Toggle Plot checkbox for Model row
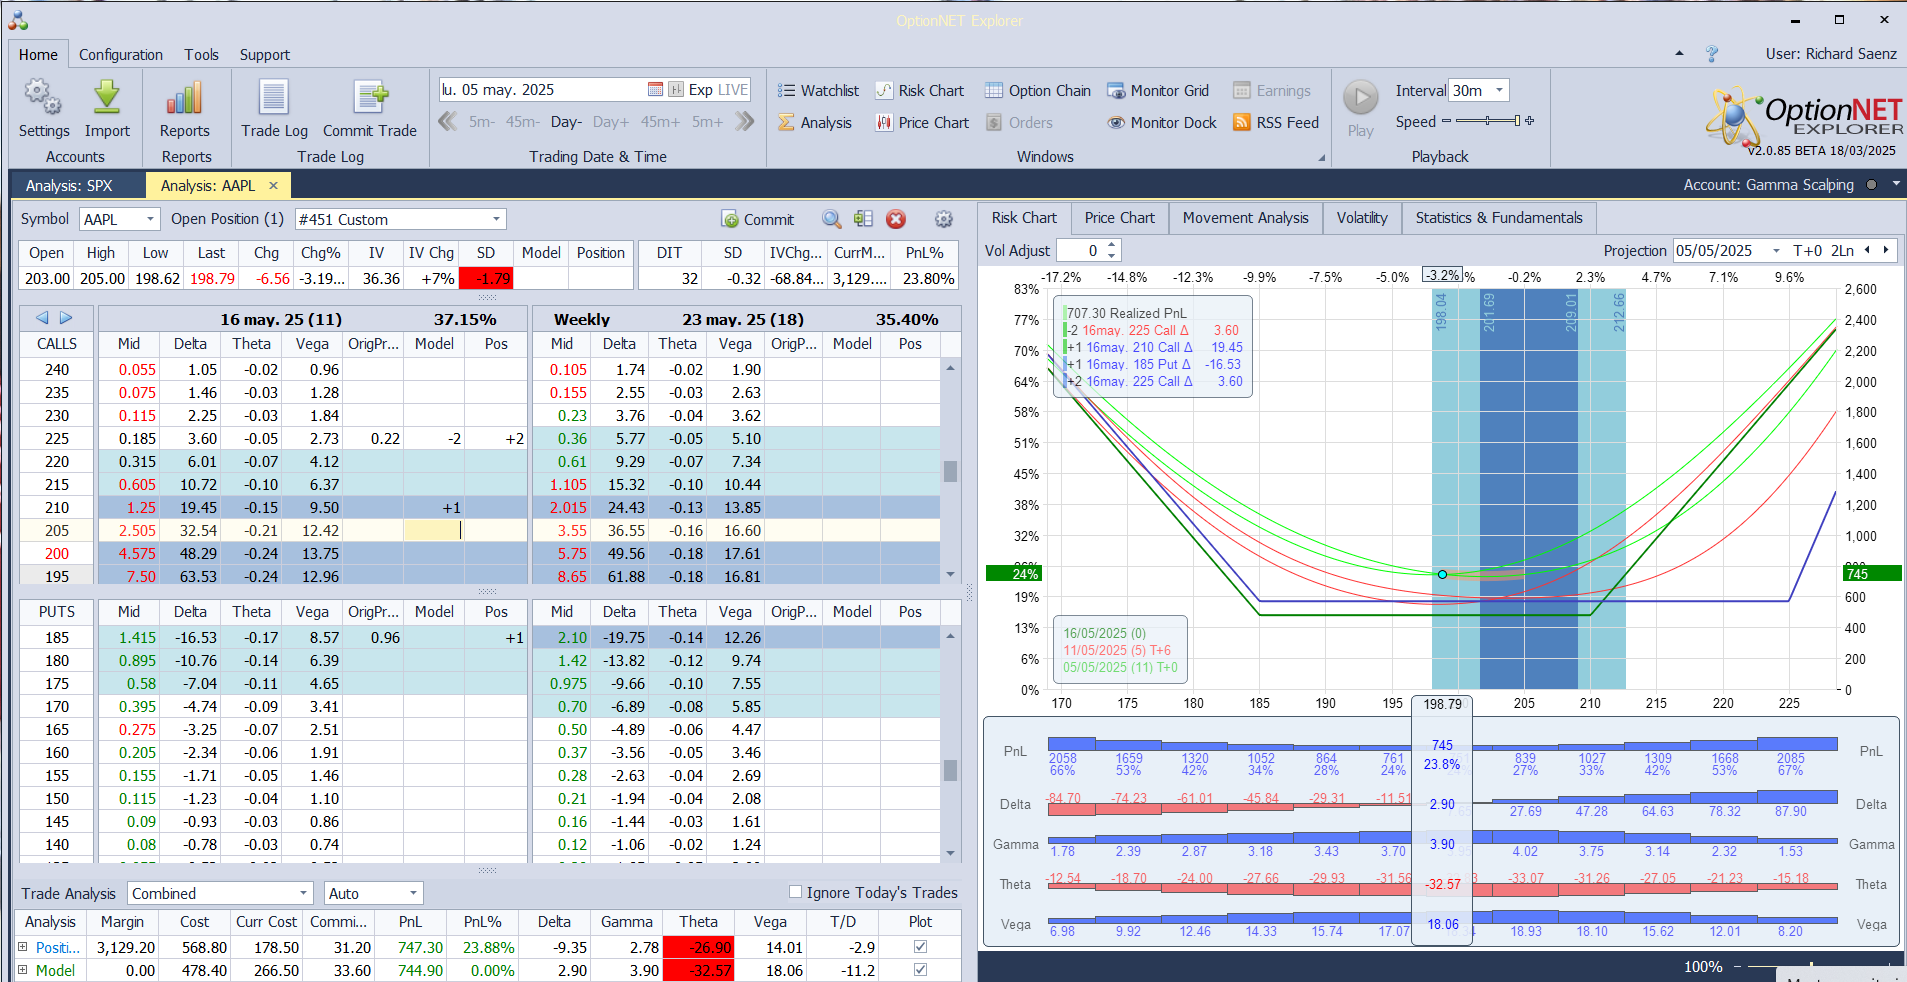This screenshot has width=1907, height=982. point(920,969)
